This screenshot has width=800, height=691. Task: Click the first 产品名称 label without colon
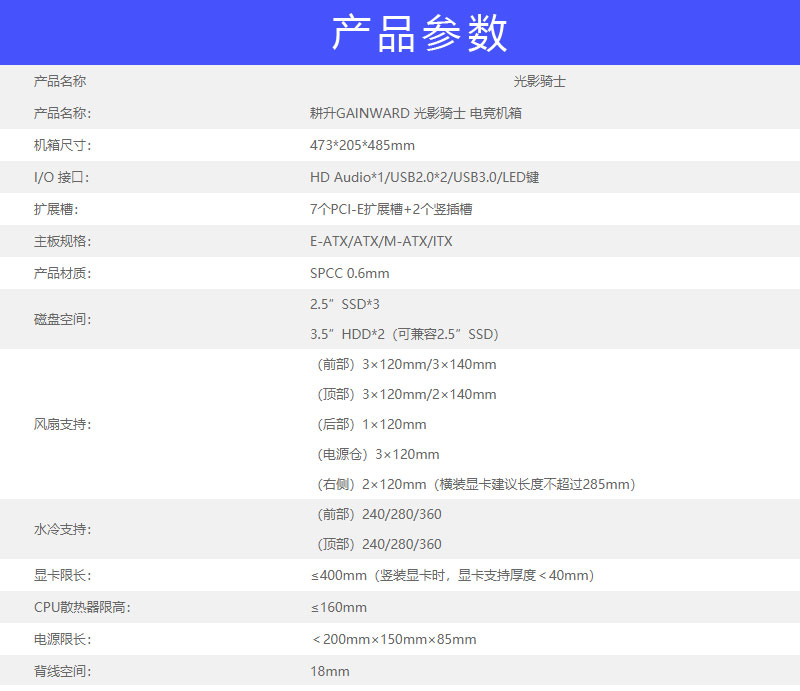tap(60, 82)
